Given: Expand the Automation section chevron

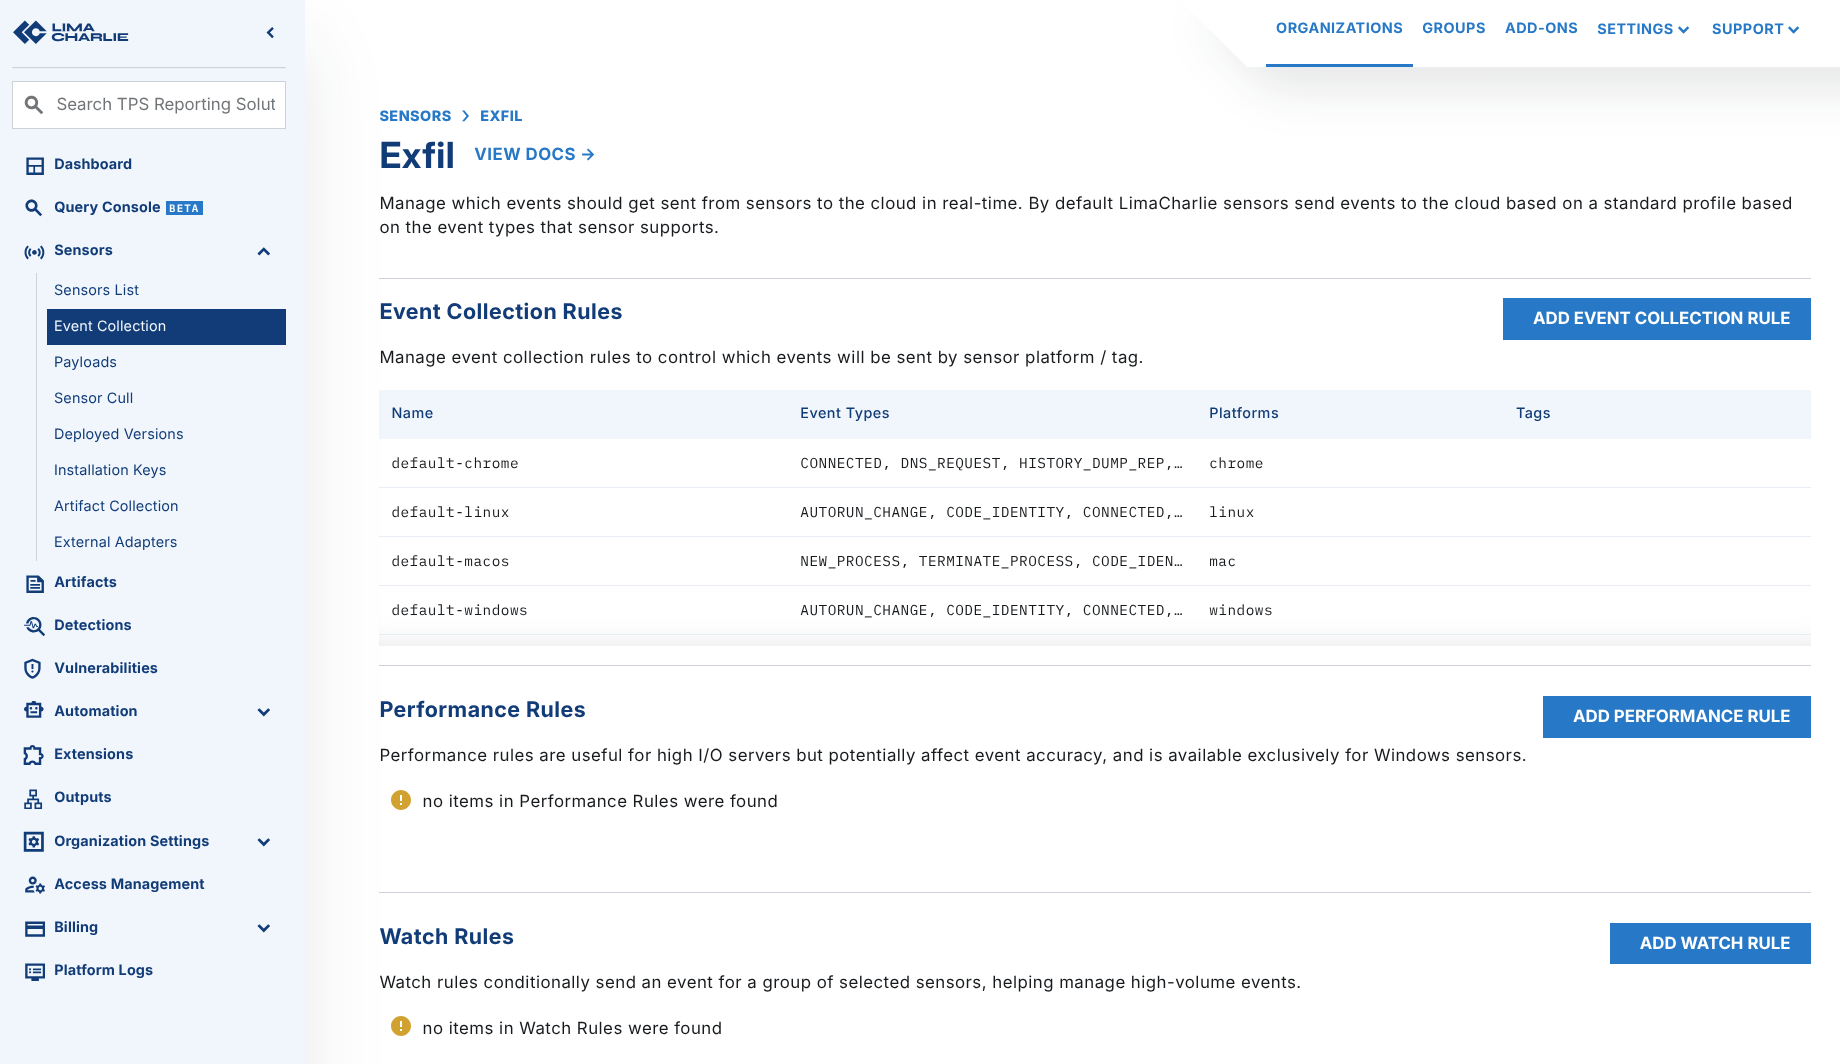Looking at the screenshot, I should click(264, 712).
